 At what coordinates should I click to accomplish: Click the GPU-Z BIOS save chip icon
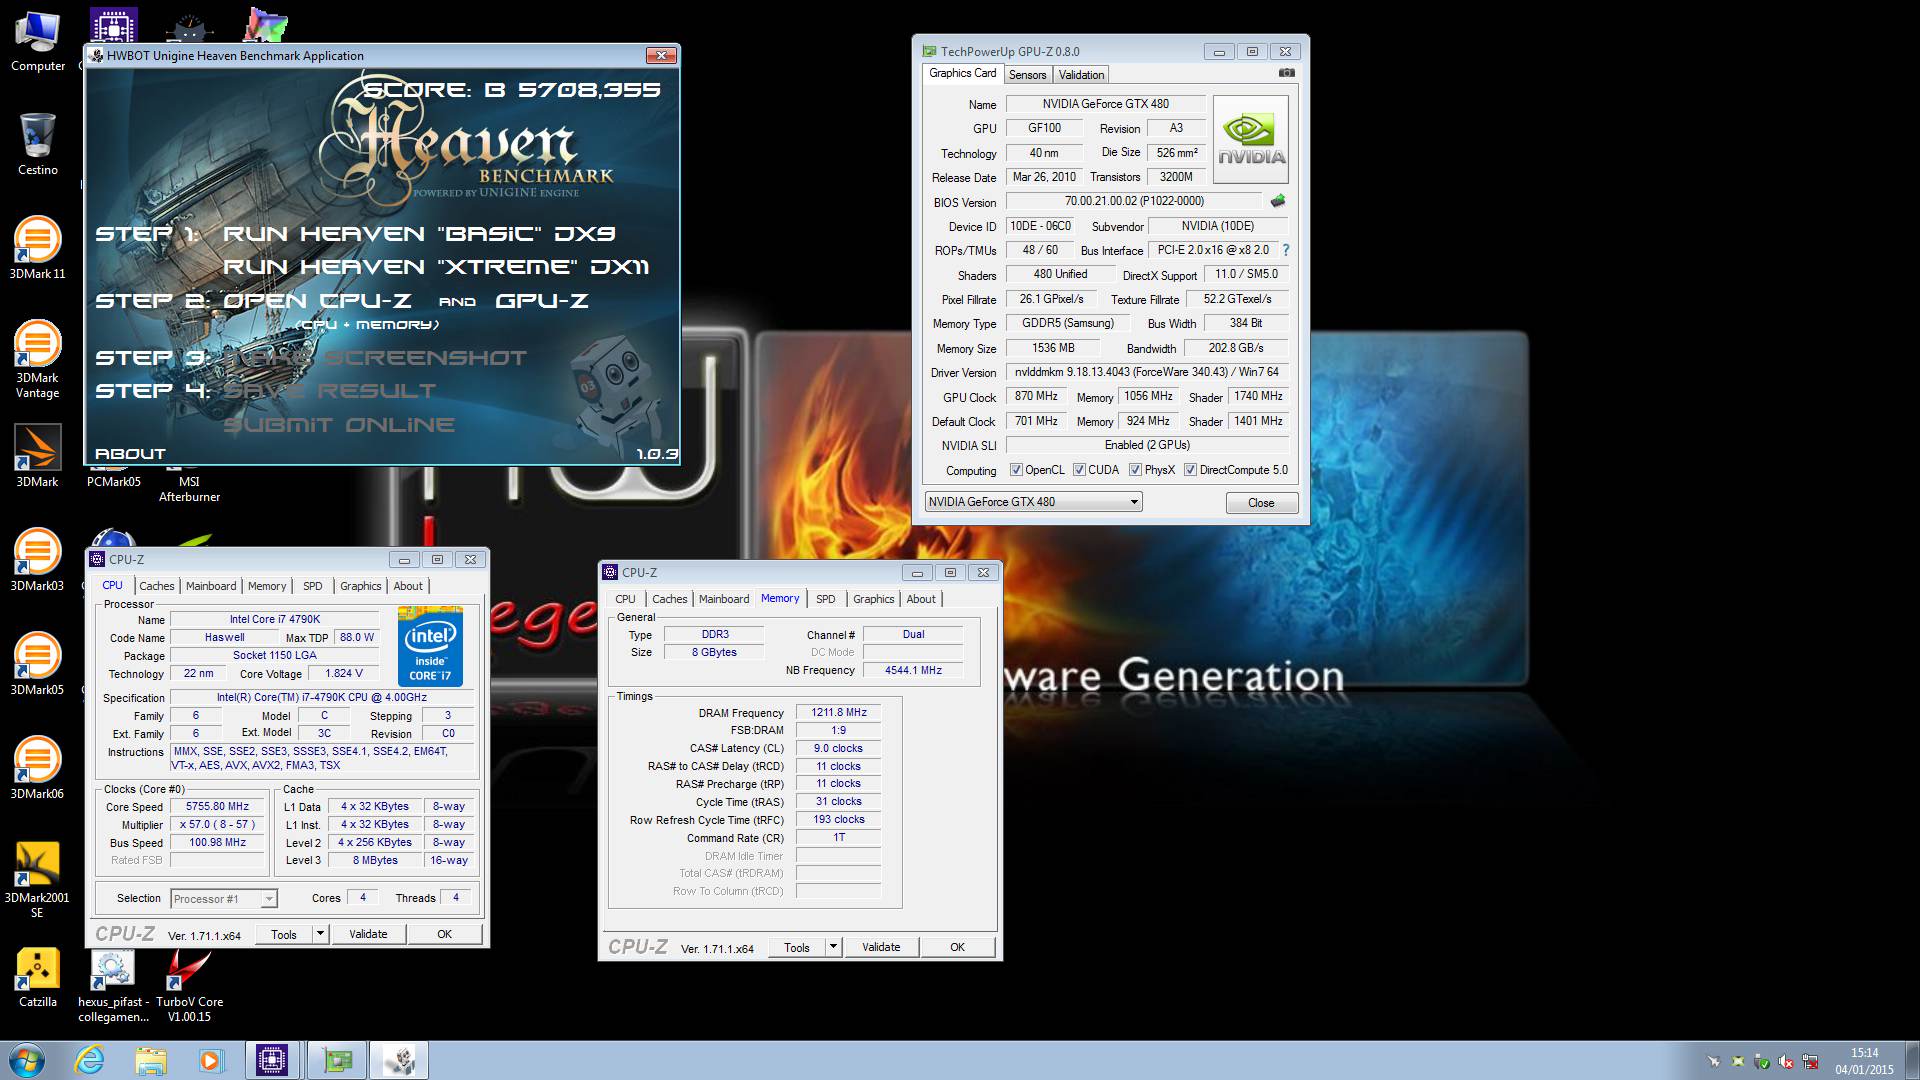[1278, 201]
